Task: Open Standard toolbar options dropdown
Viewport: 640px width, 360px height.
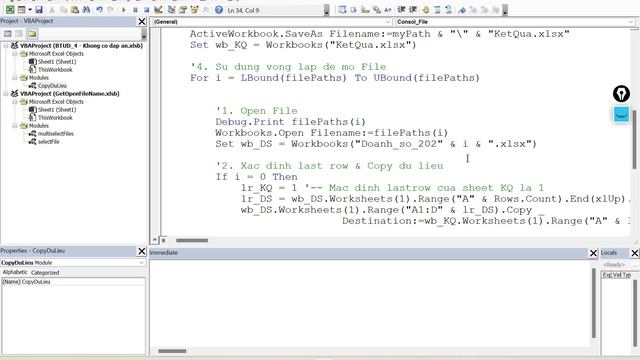Action: pyautogui.click(x=327, y=10)
